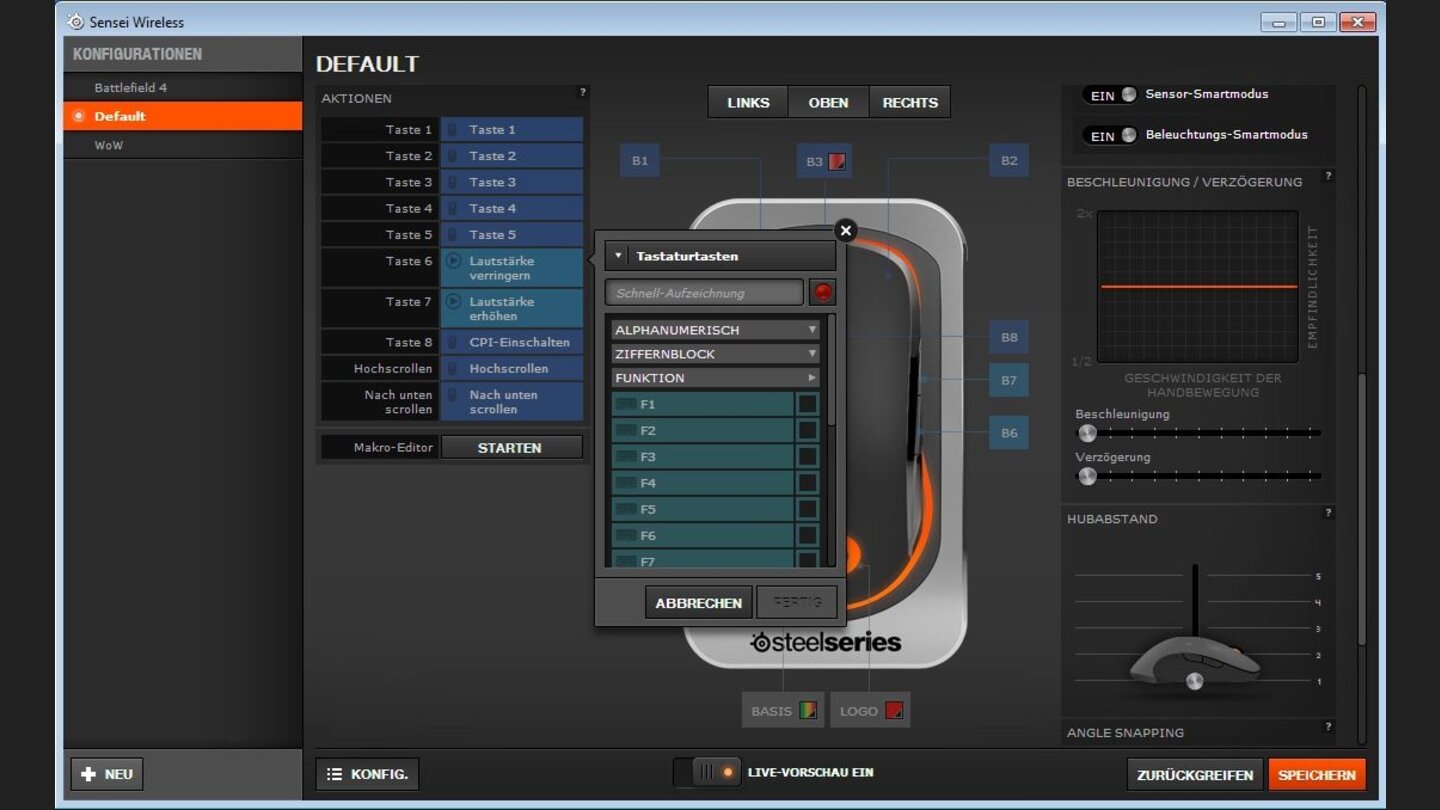Click the Verzögerung slider handle

1087,476
